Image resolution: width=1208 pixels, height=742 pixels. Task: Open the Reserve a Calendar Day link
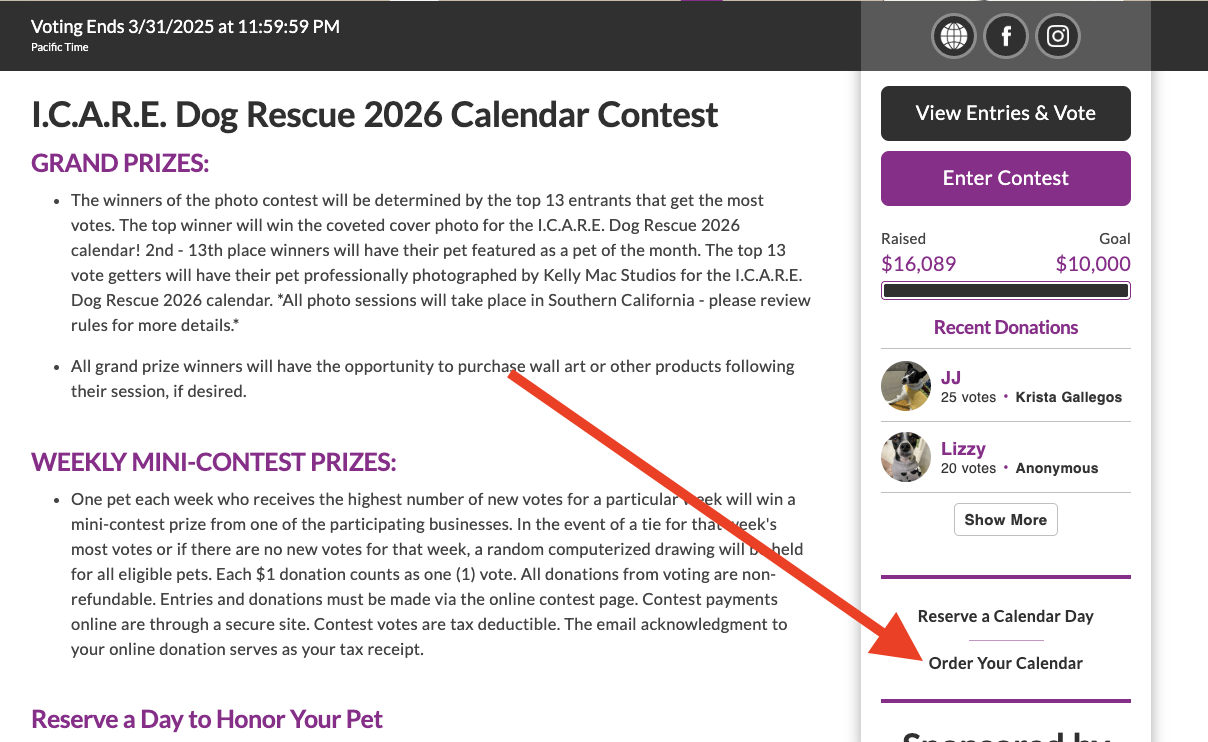click(1005, 616)
